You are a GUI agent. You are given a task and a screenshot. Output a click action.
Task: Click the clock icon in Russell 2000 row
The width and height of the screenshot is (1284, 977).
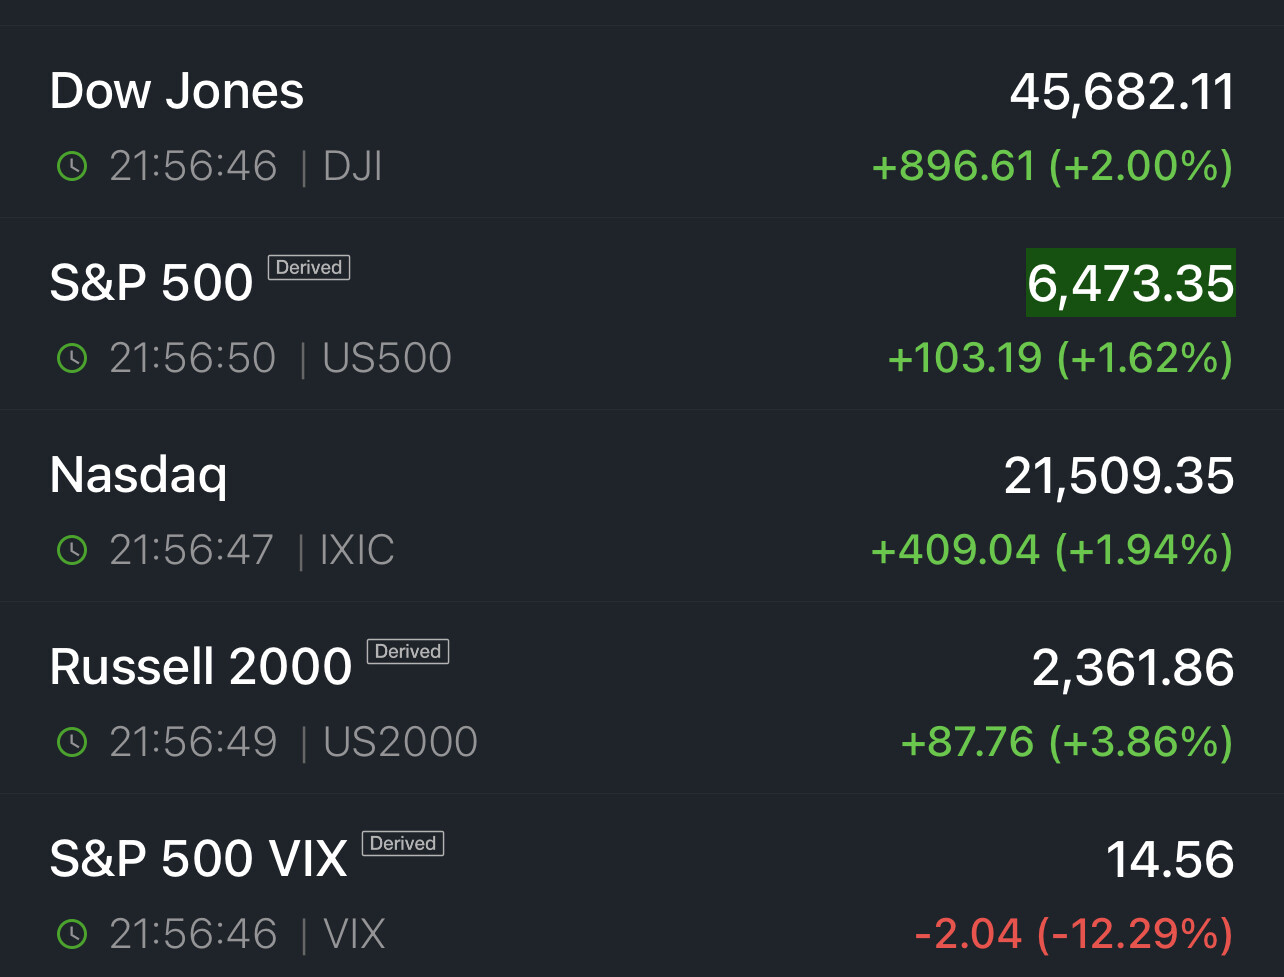(x=72, y=742)
